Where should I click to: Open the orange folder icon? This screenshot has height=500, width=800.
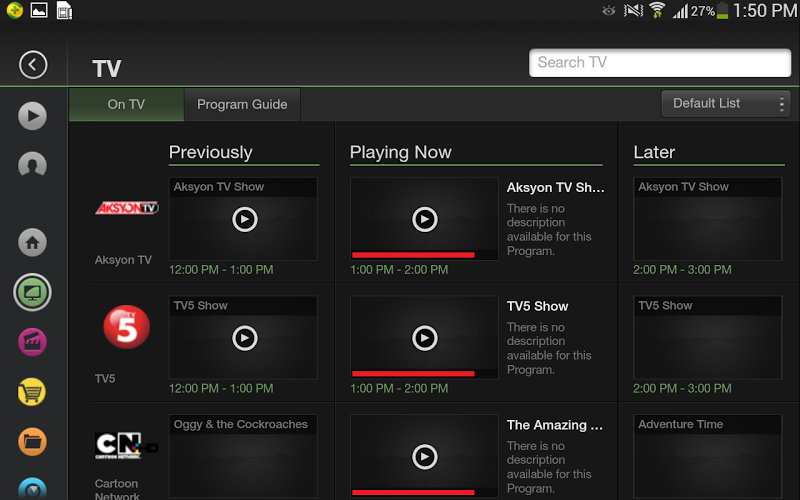(x=33, y=440)
